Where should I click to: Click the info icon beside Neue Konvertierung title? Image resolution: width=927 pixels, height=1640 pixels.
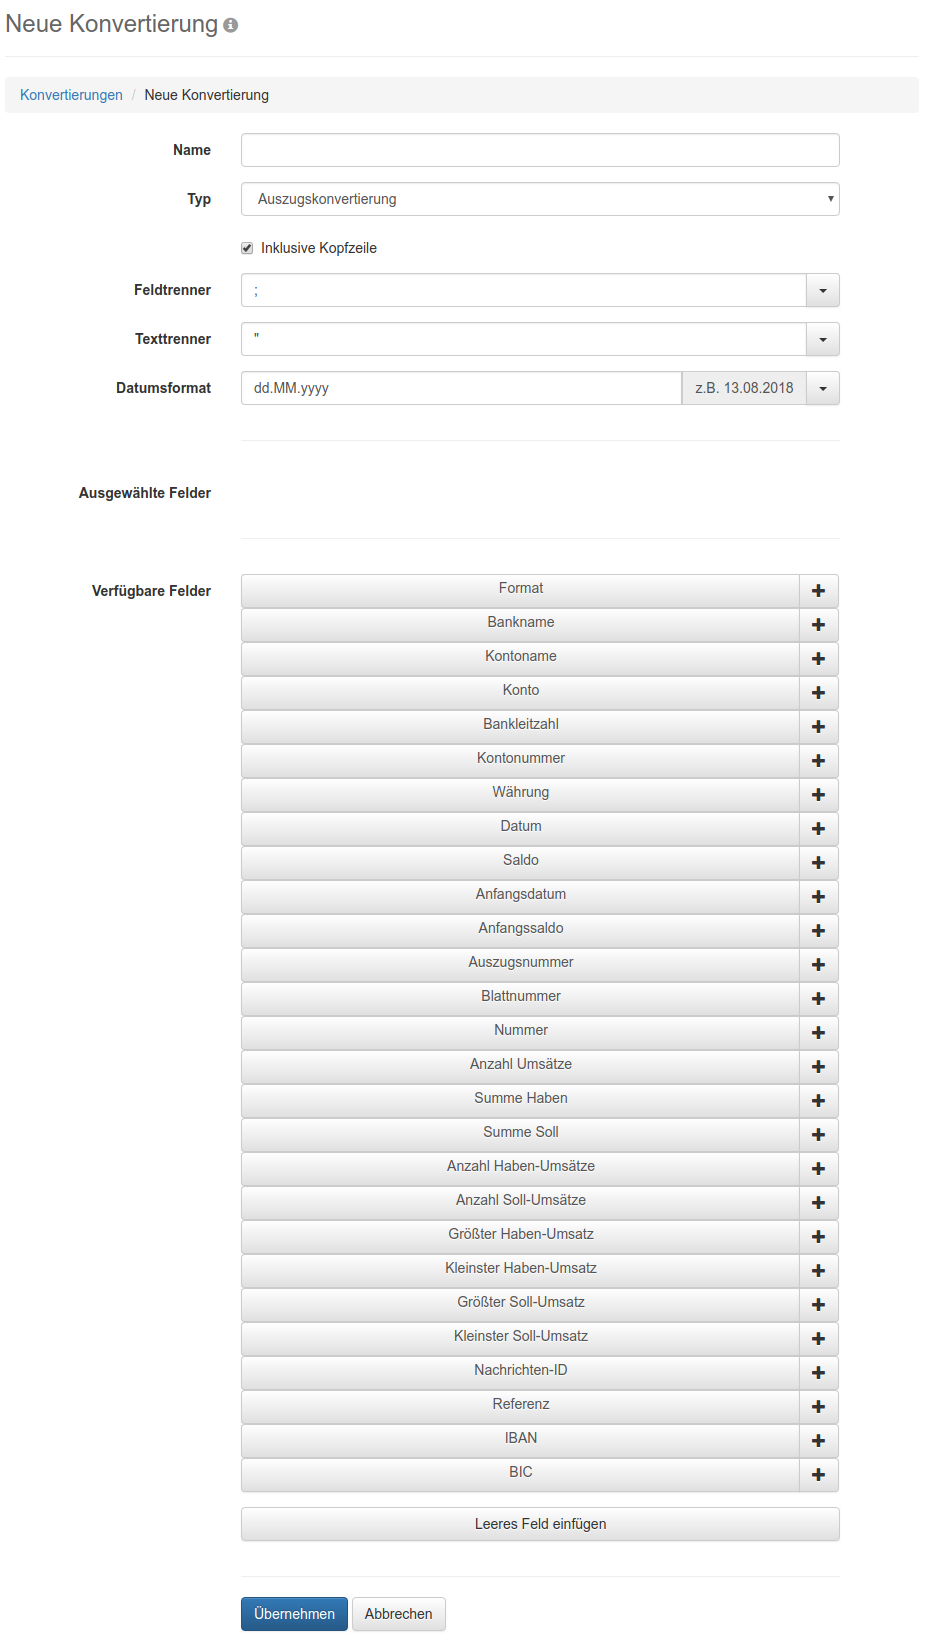(x=231, y=25)
